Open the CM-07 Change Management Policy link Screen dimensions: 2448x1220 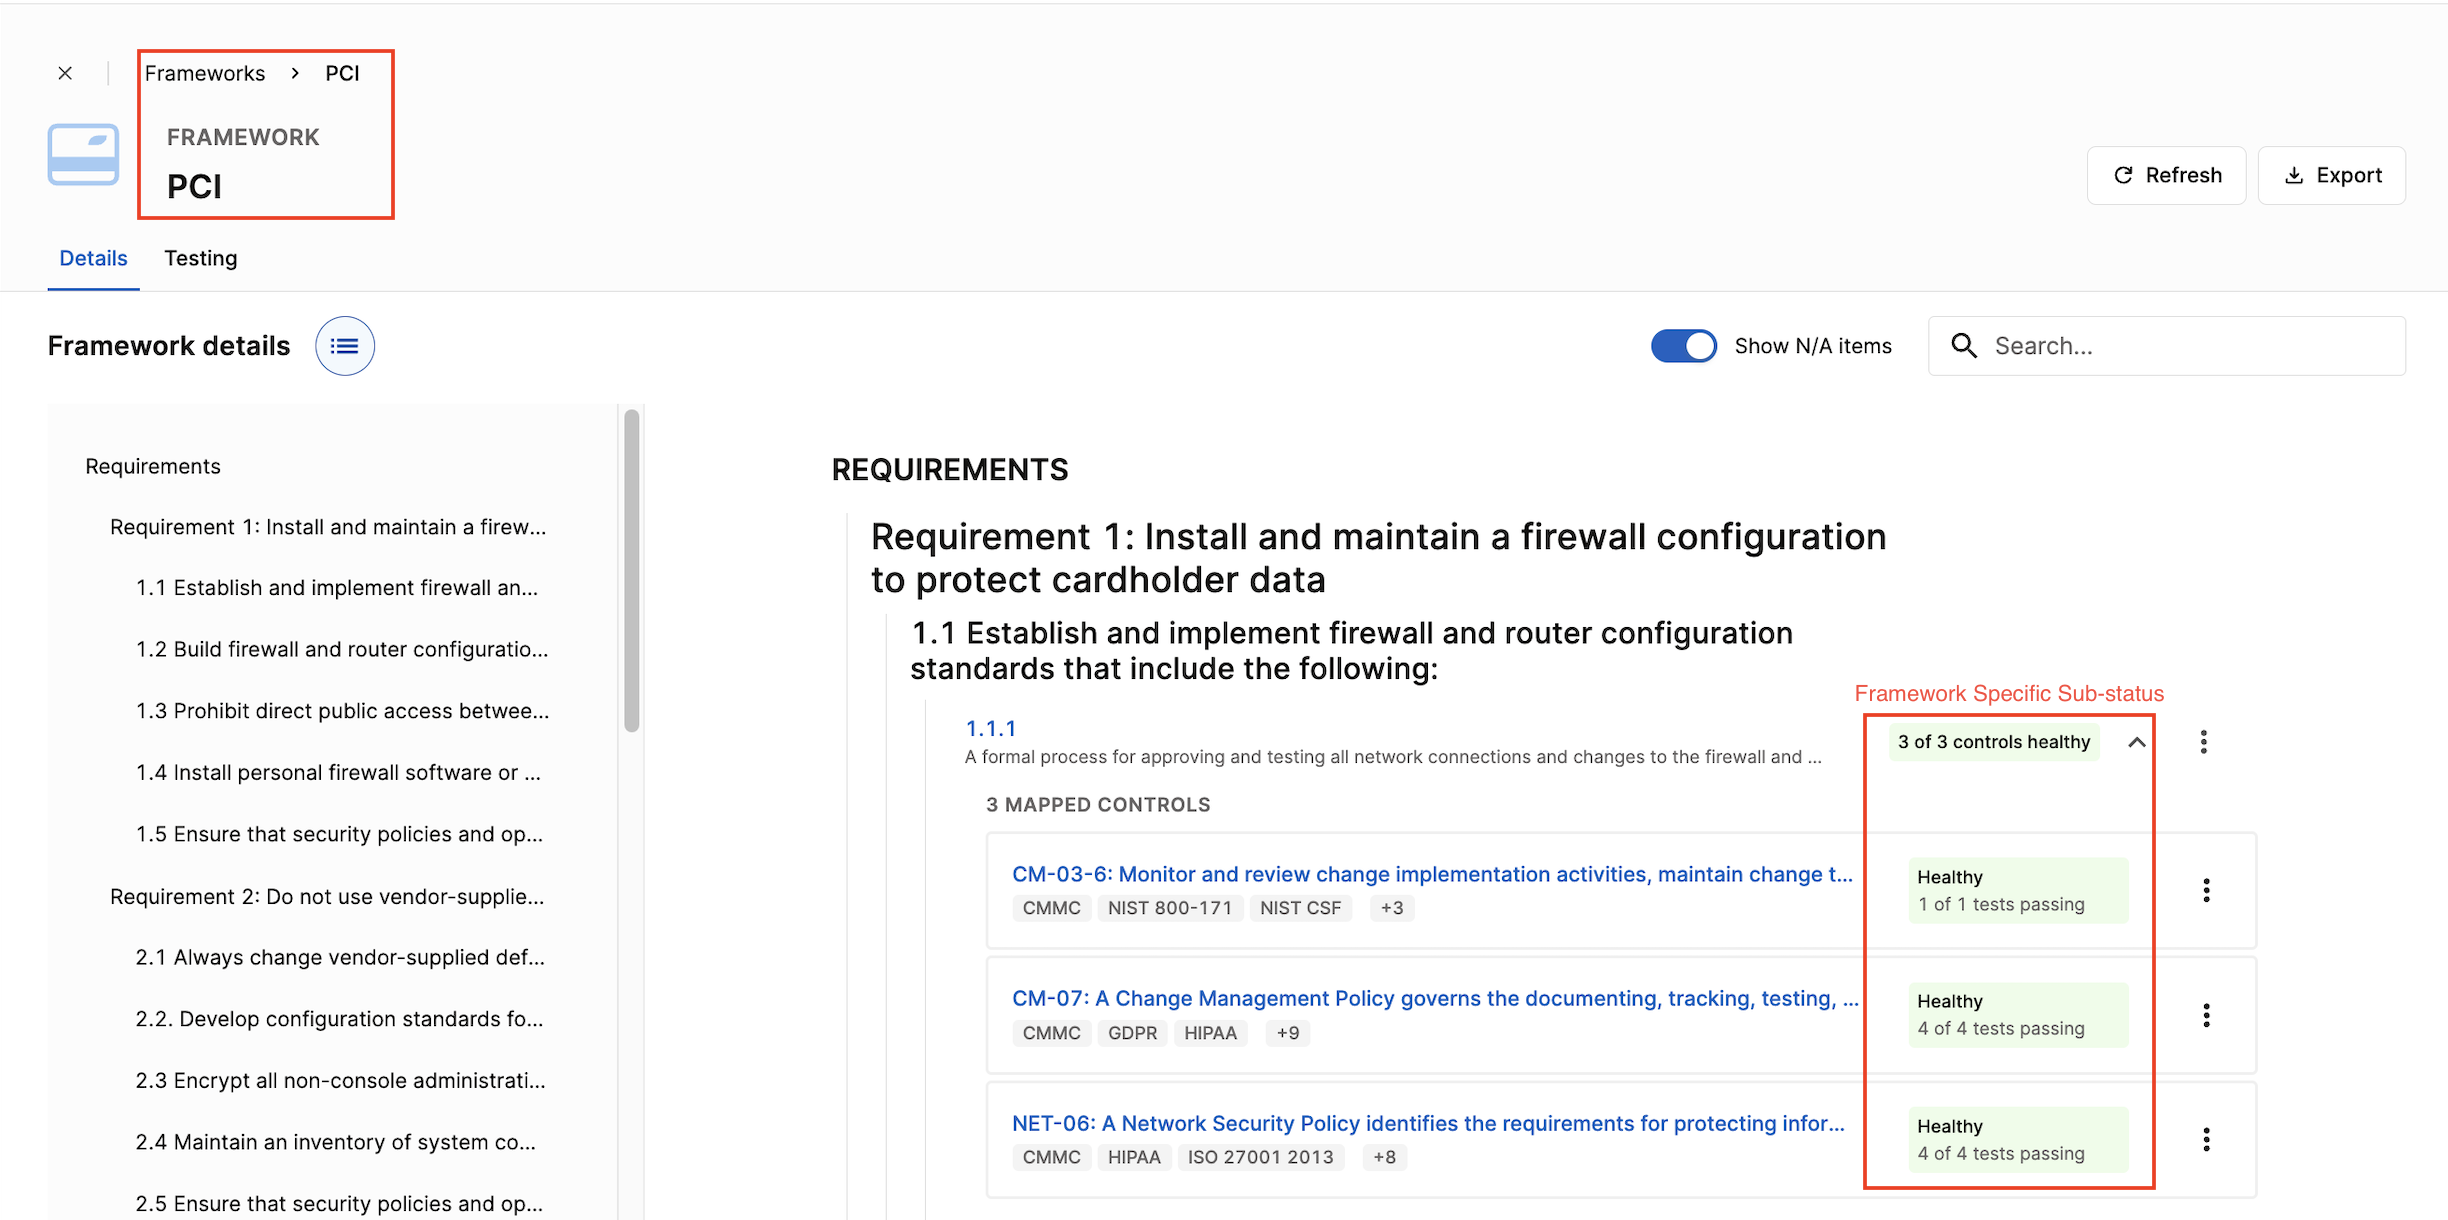[1435, 998]
